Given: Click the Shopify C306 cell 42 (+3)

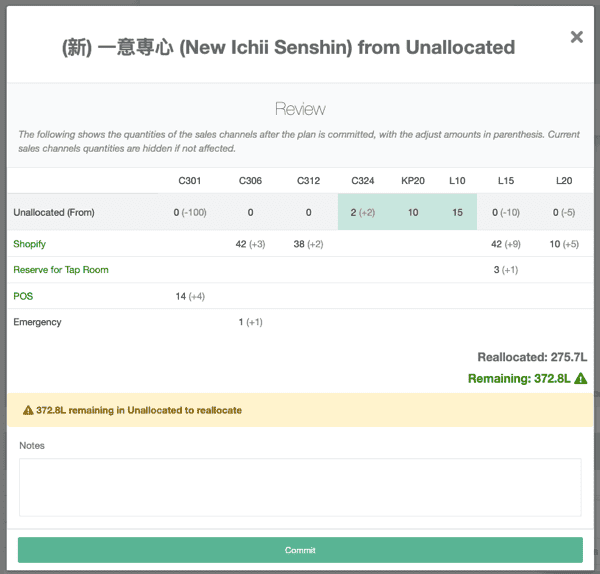Looking at the screenshot, I should (x=250, y=244).
